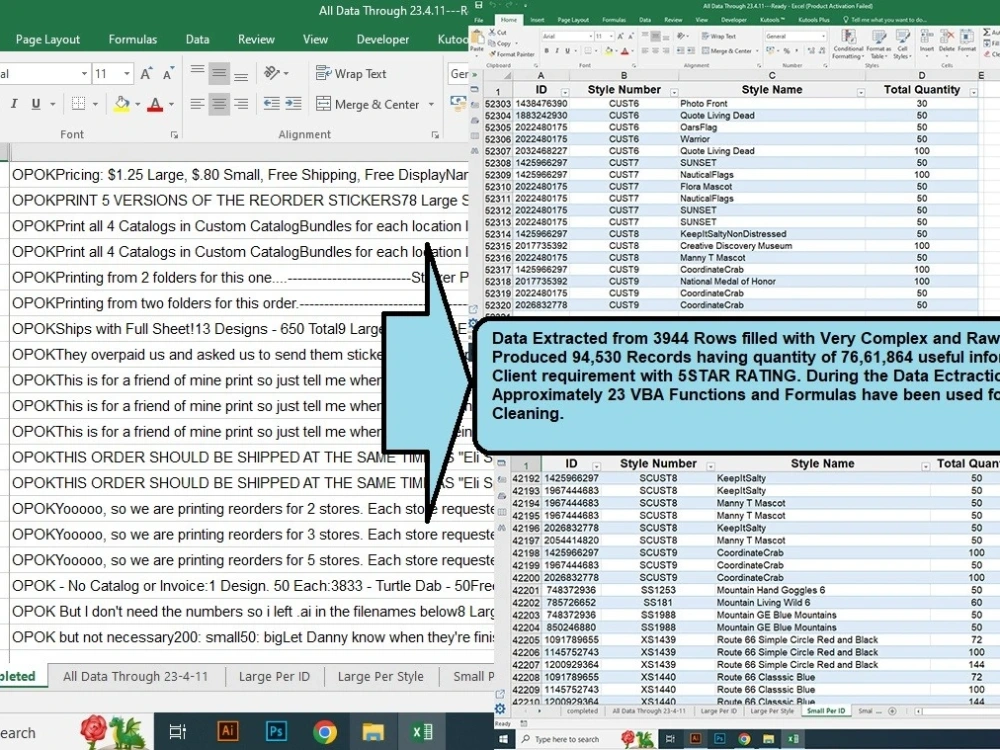1000x750 pixels.
Task: Apply red font color in zoomed-in ribbon
Action: coord(155,104)
